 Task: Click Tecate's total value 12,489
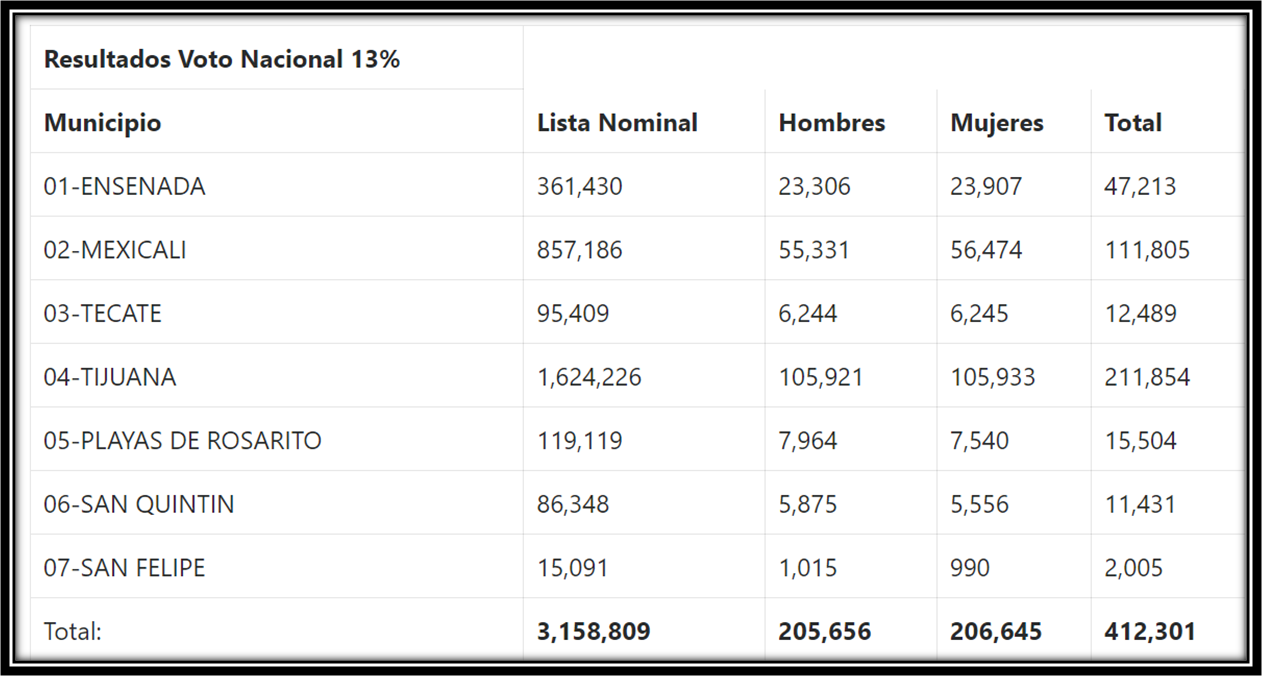click(1140, 313)
